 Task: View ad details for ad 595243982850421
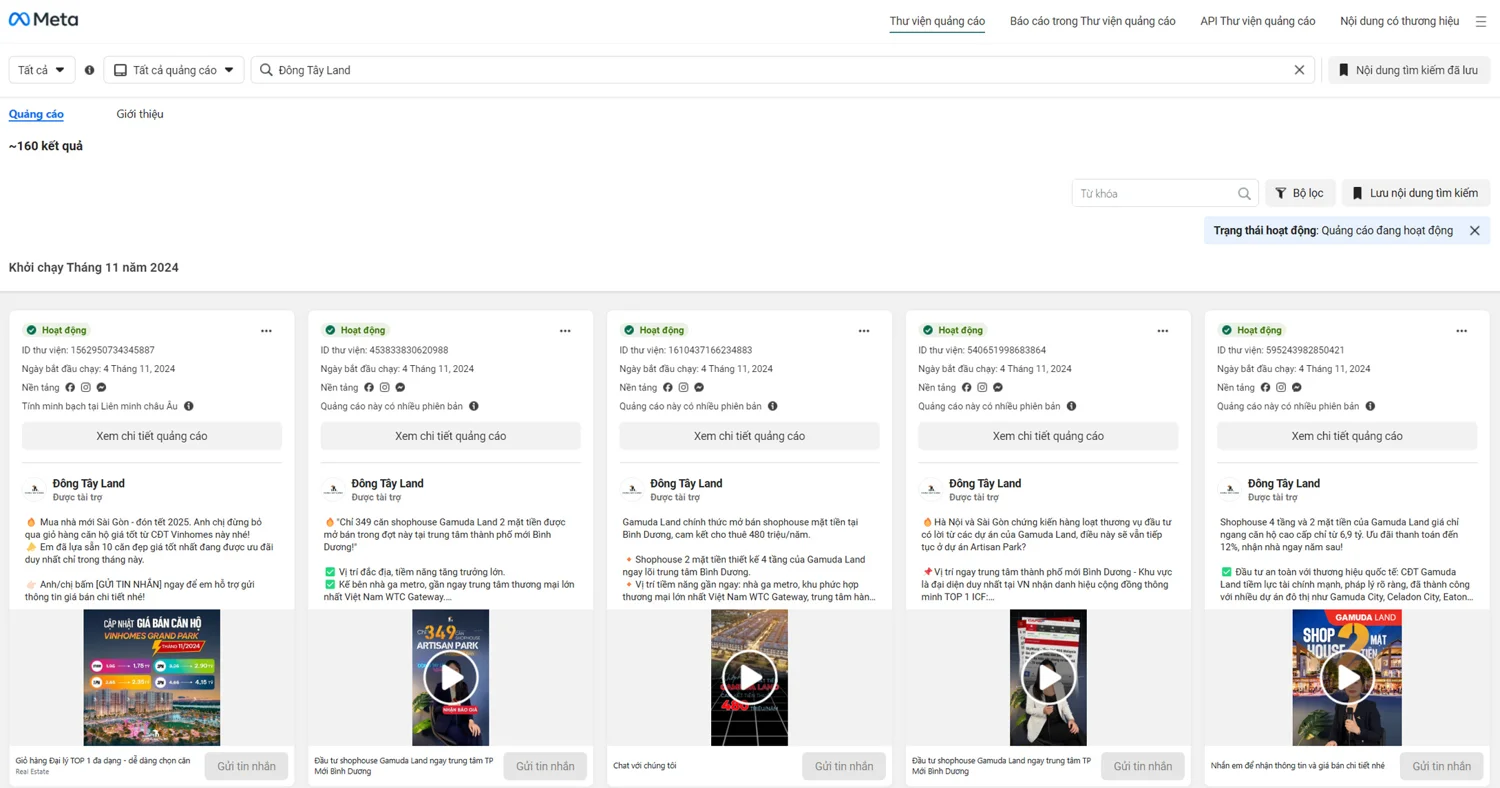[1347, 436]
